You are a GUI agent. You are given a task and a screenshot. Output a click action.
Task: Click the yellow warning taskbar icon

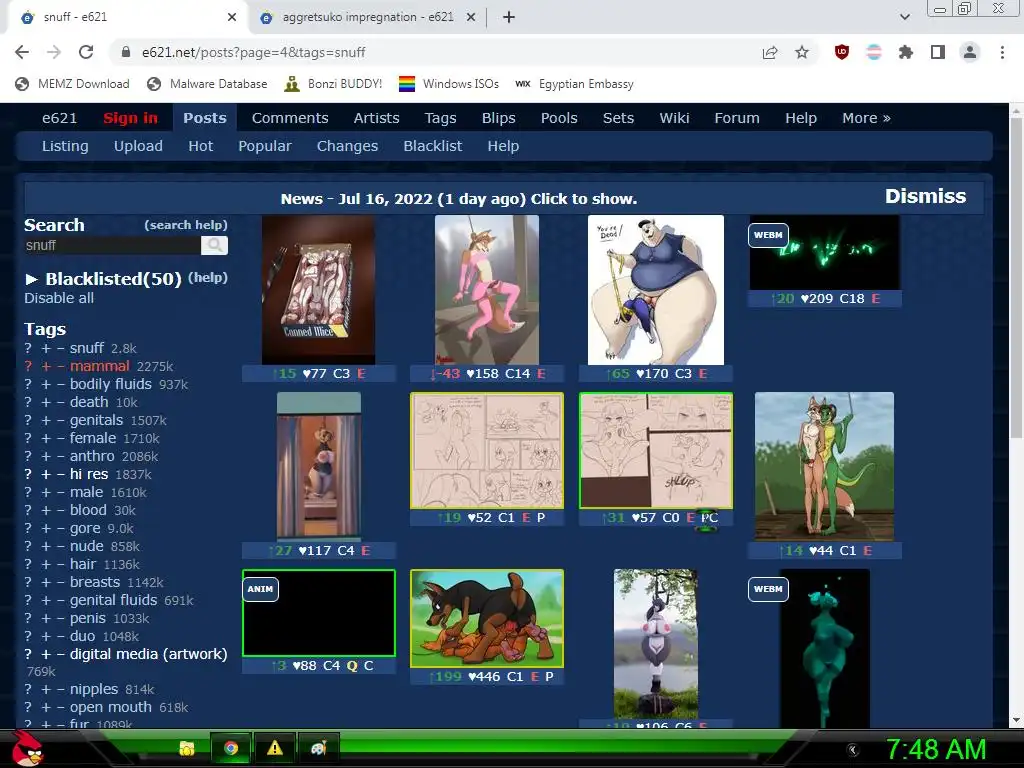pyautogui.click(x=275, y=748)
